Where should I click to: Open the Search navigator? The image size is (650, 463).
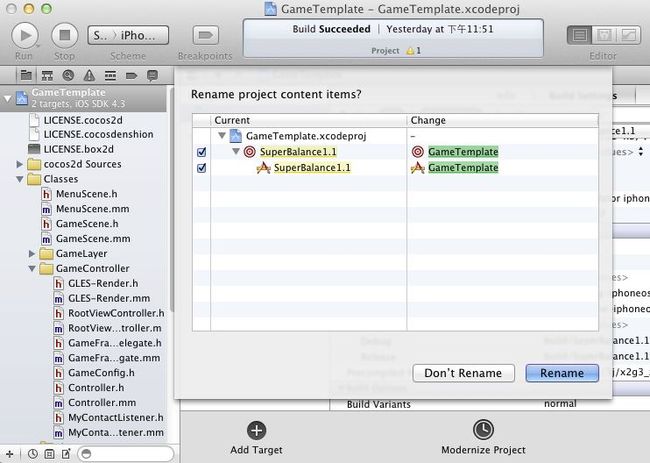point(68,75)
